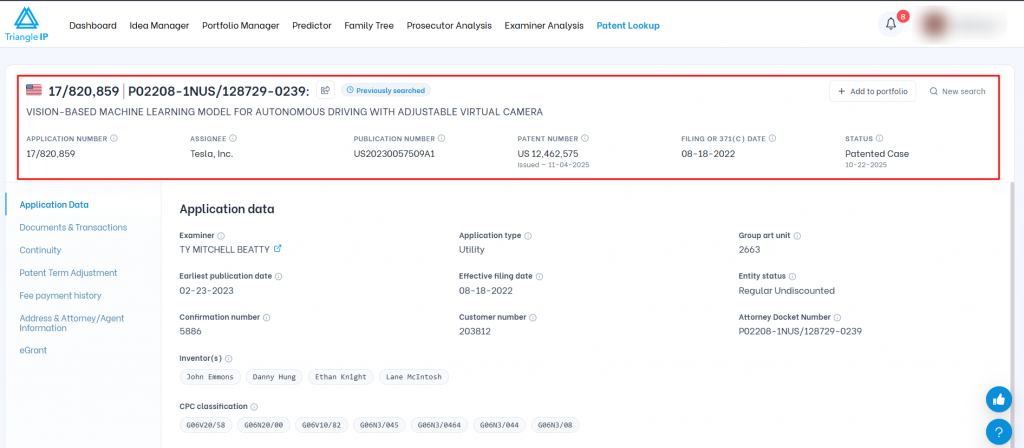Open Address & Attorney/Agent Information section
This screenshot has height=448, width=1024.
(72, 323)
